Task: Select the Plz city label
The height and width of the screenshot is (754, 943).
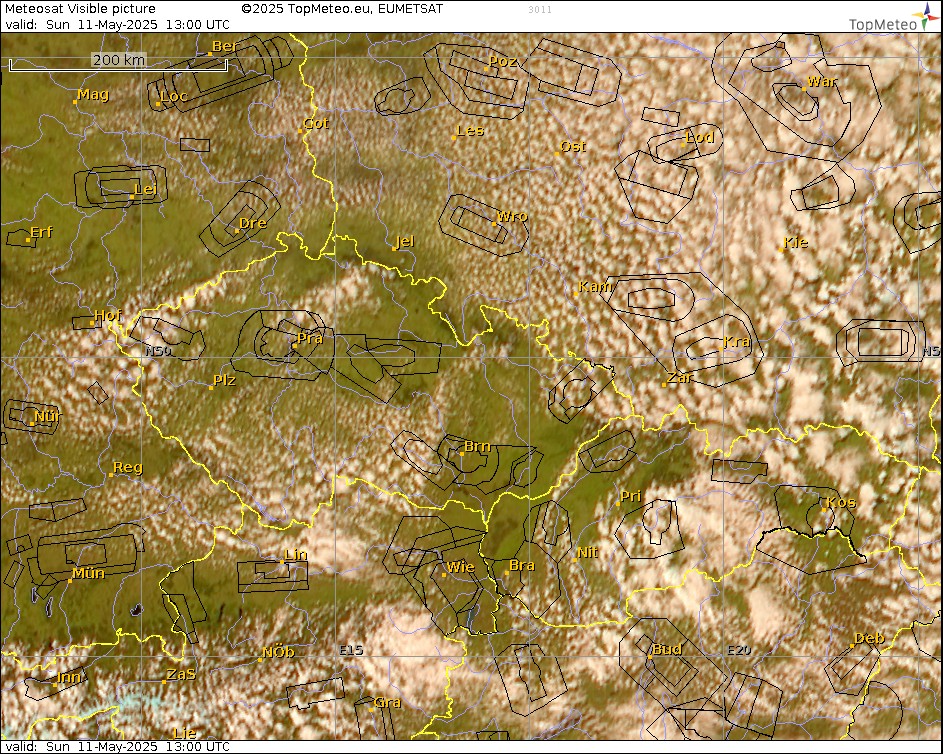Action: click(224, 381)
